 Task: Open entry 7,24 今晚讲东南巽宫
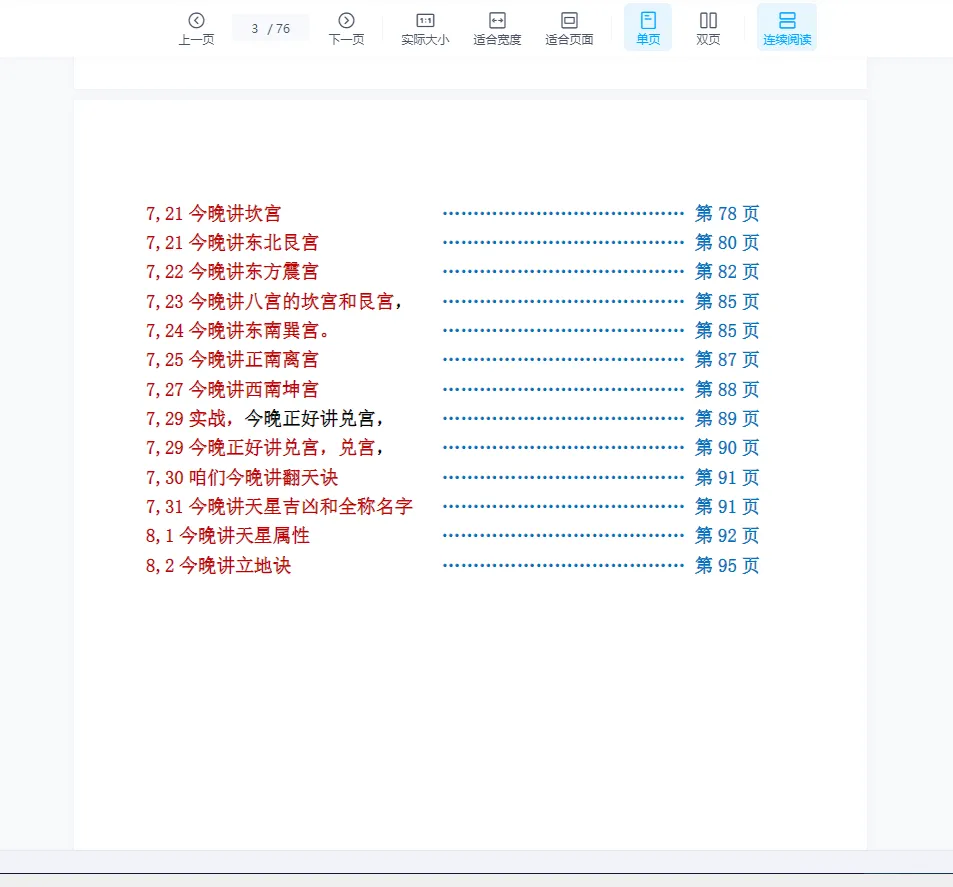pyautogui.click(x=238, y=330)
